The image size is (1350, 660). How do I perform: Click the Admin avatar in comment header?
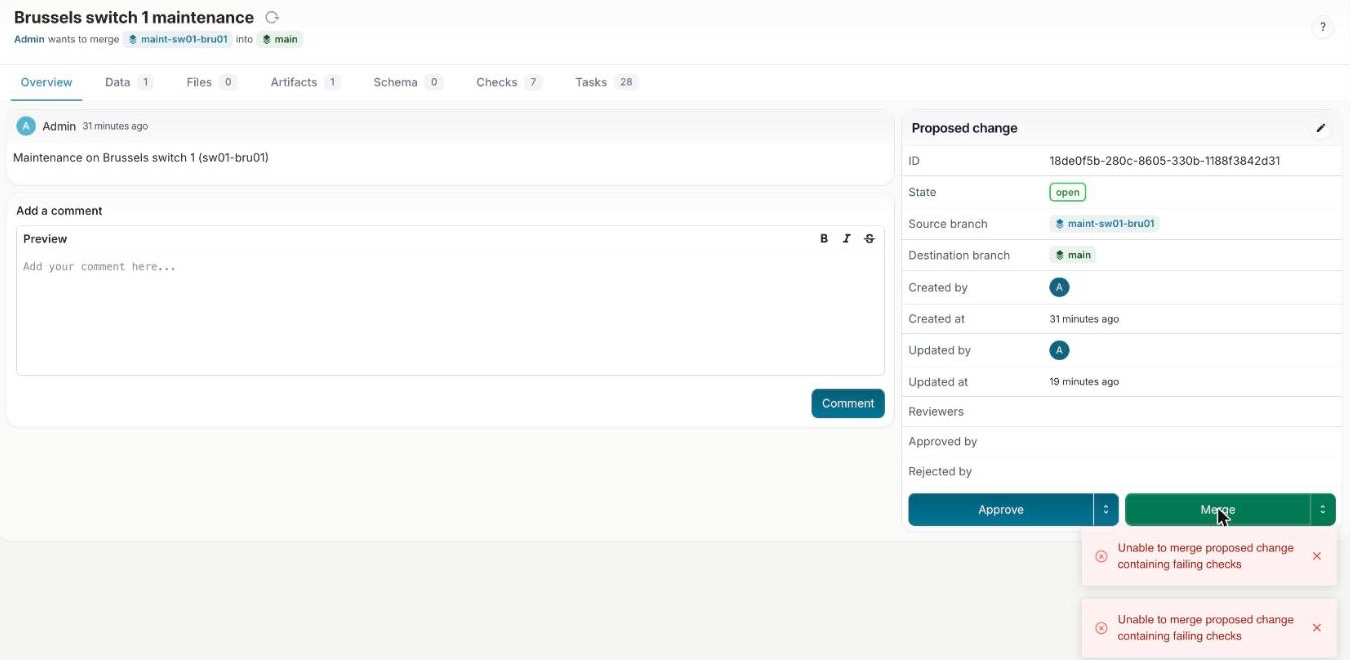pos(26,126)
